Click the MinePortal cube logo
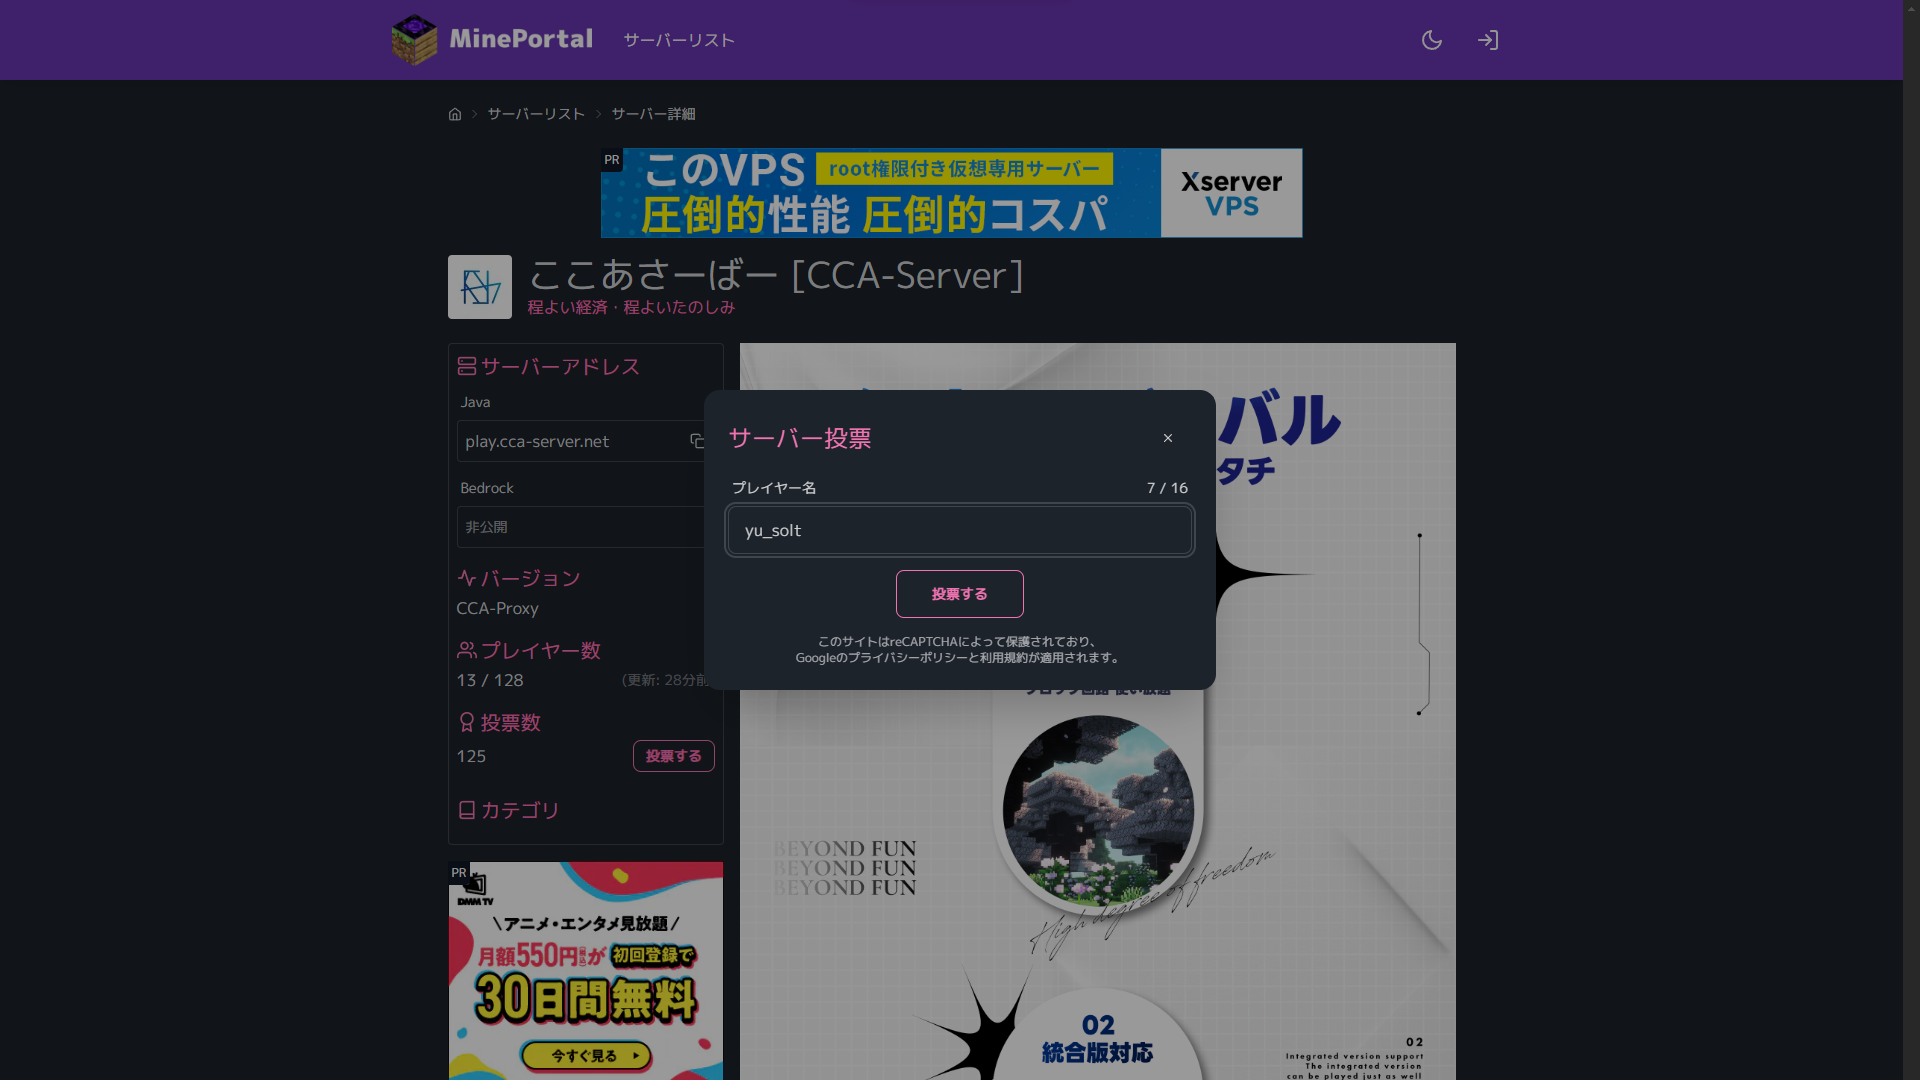The image size is (1920, 1080). [414, 40]
